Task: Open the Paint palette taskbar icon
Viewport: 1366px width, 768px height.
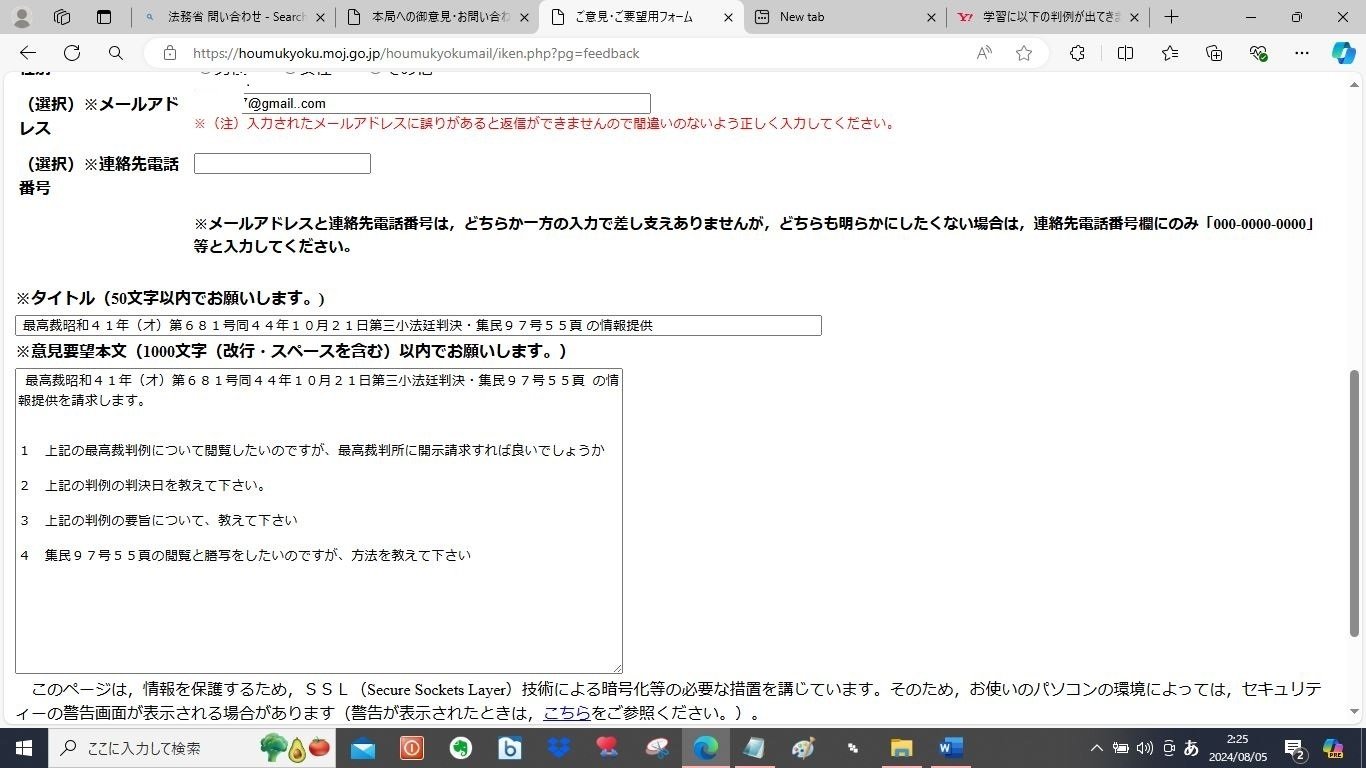Action: pyautogui.click(x=803, y=748)
